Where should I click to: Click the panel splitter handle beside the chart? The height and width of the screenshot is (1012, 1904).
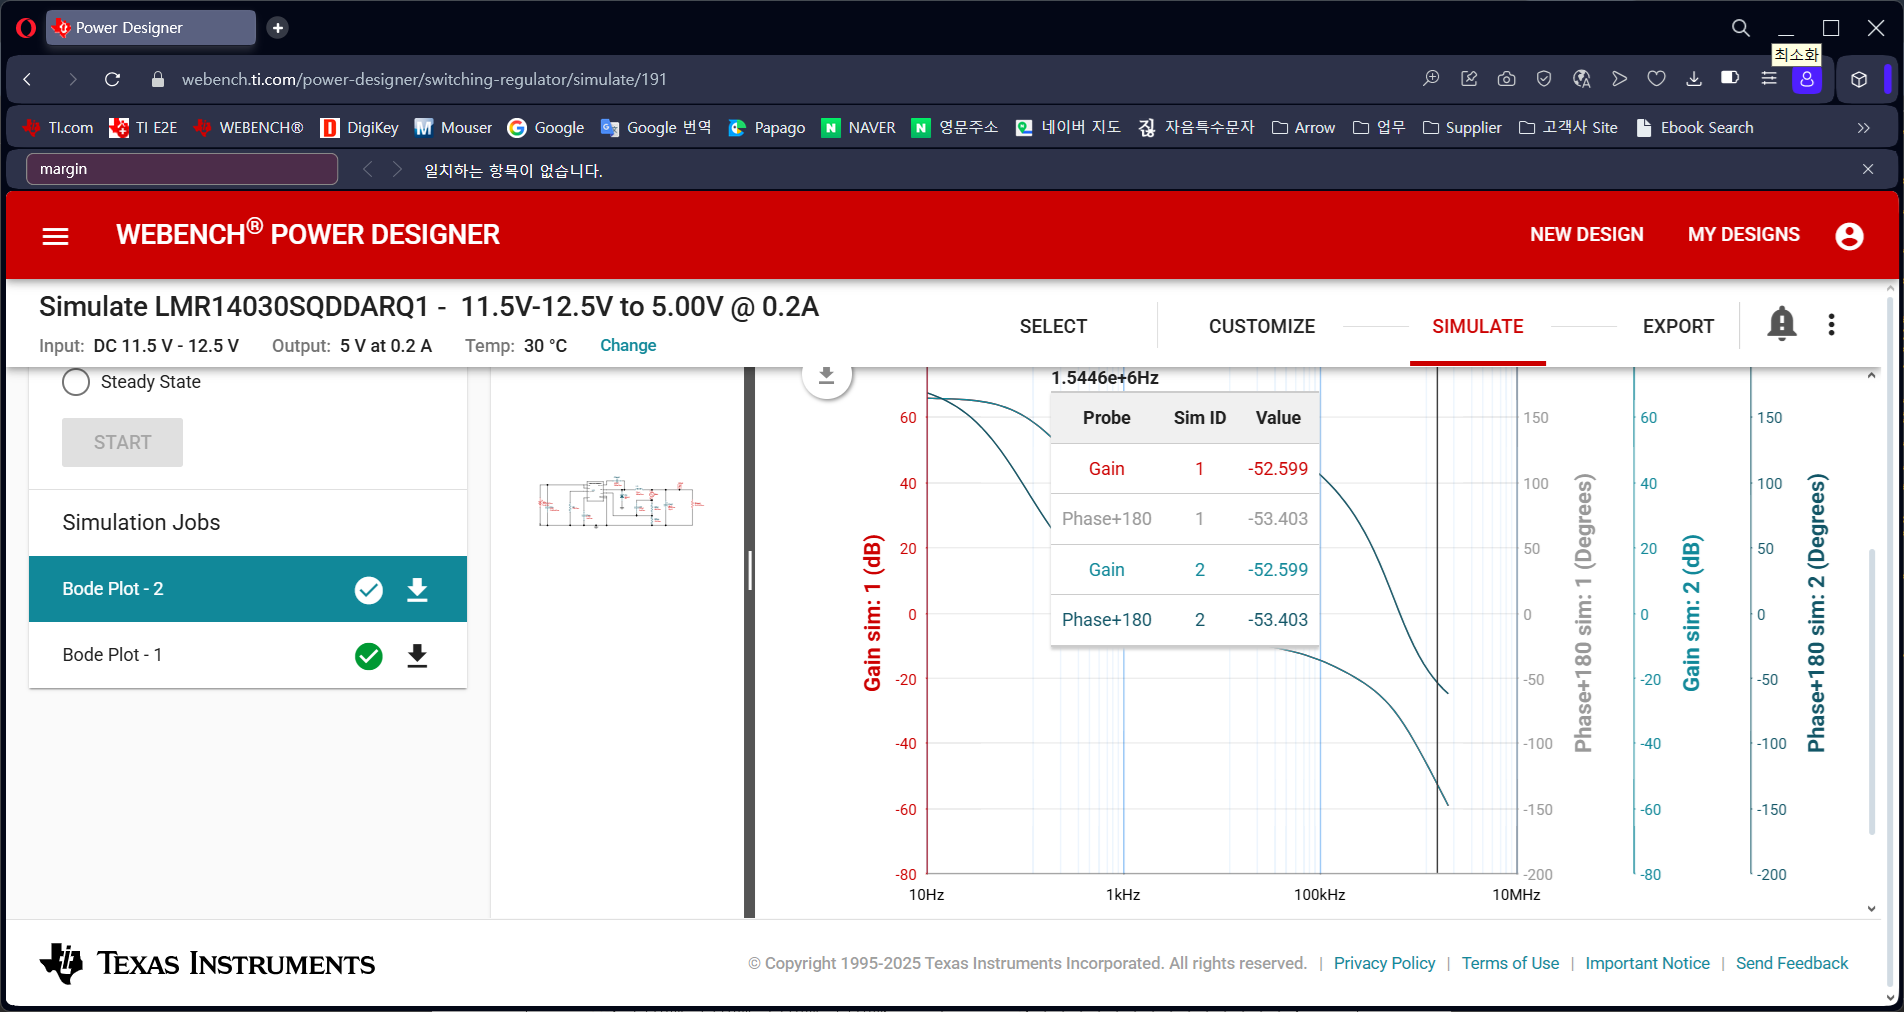pyautogui.click(x=750, y=571)
